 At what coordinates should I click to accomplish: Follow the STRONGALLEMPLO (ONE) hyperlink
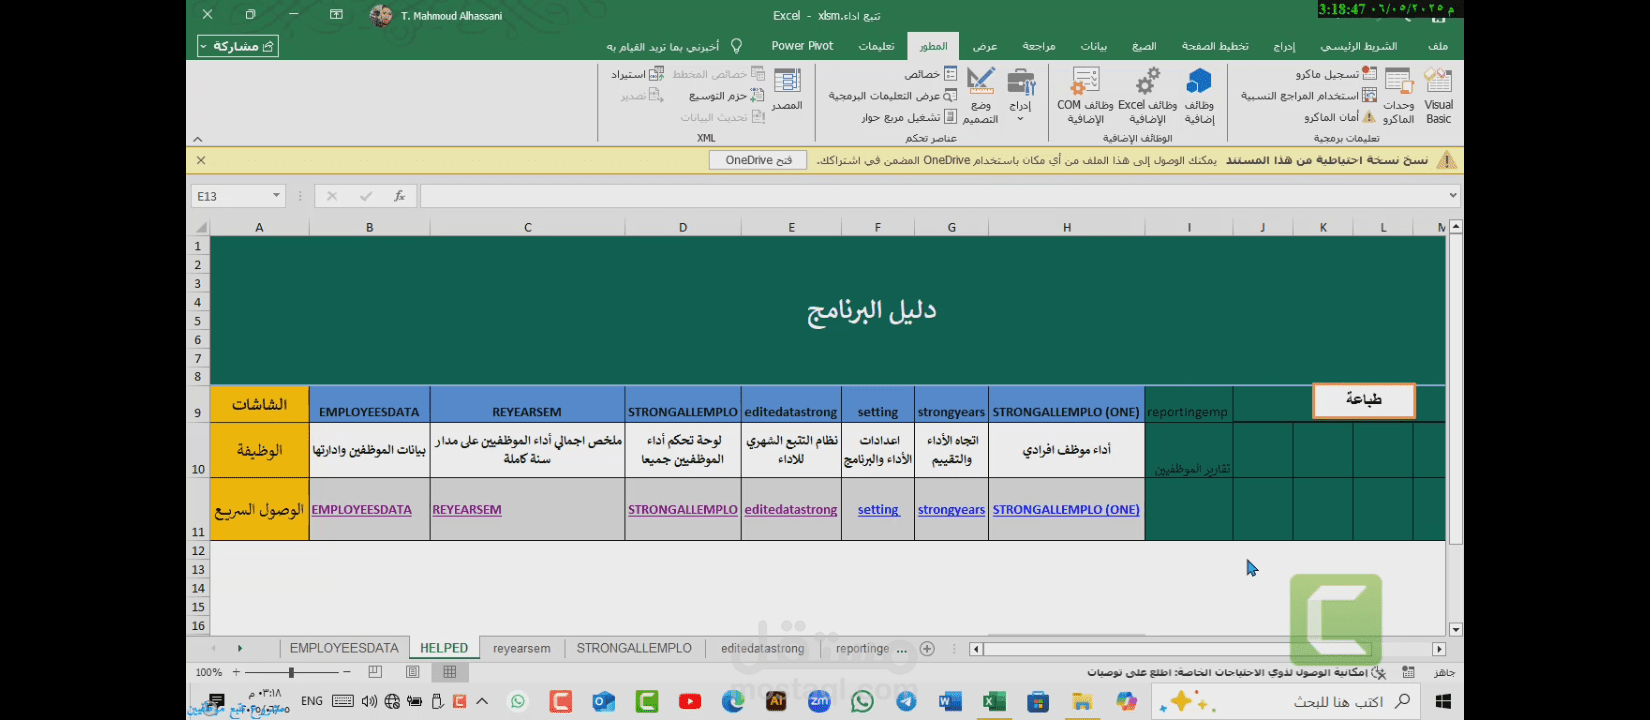(x=1066, y=510)
